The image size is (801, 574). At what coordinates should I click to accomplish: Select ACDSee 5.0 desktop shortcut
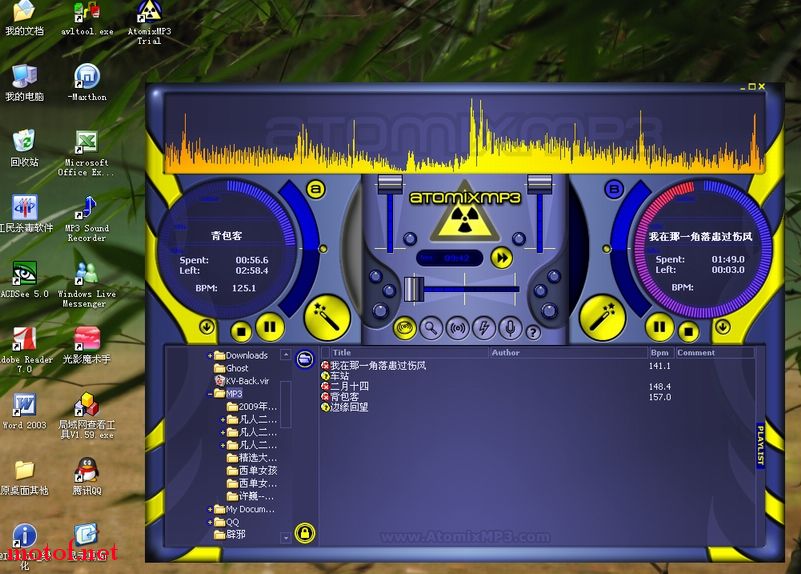[x=24, y=279]
